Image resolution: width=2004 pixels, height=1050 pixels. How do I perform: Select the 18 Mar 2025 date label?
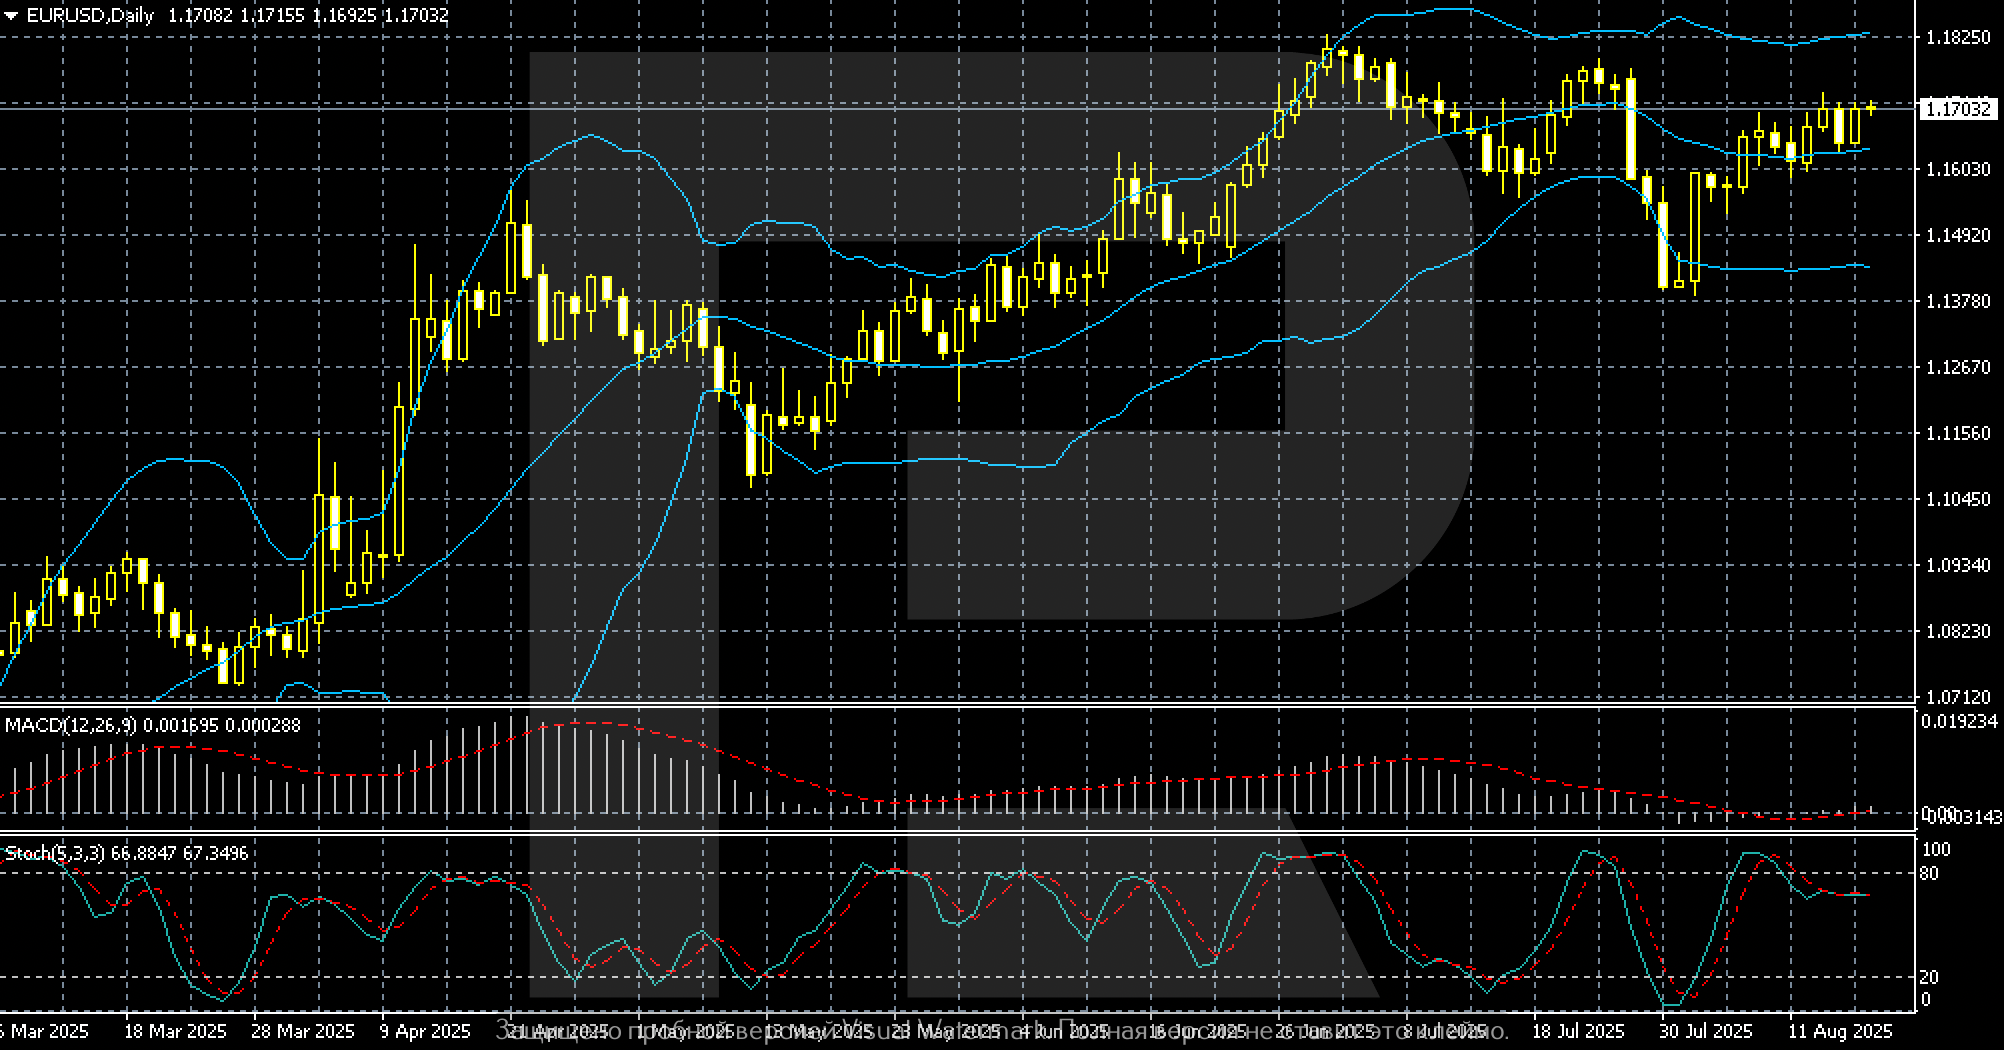[x=175, y=1031]
